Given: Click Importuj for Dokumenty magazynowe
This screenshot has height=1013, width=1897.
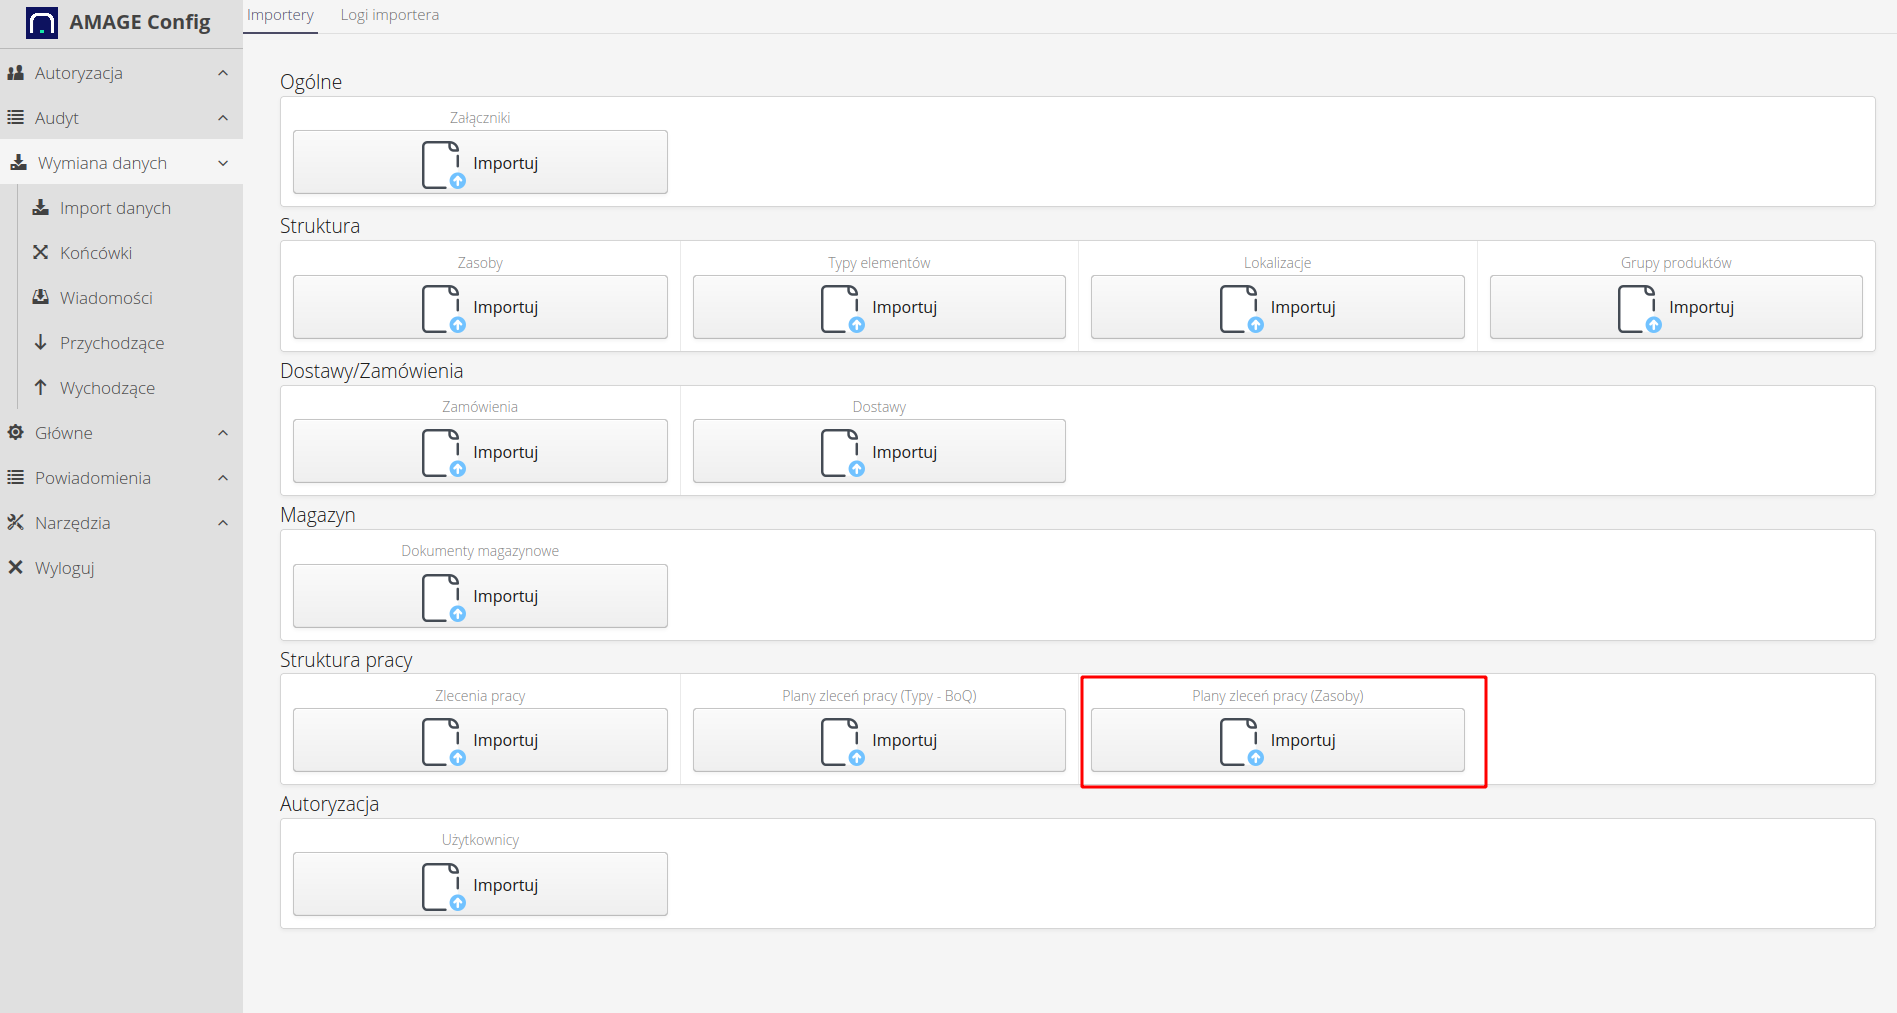Looking at the screenshot, I should point(480,596).
